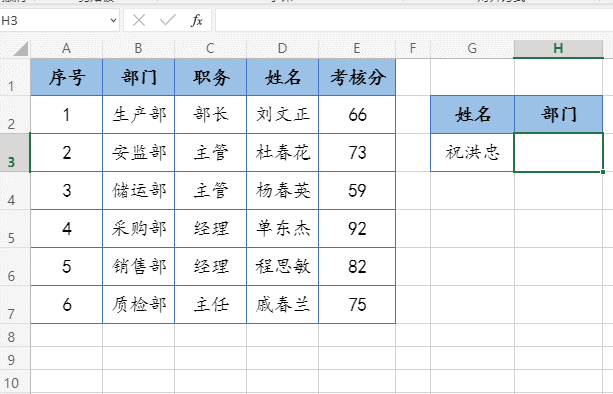
Task: Click header cell 部门 in column B
Action: click(138, 77)
